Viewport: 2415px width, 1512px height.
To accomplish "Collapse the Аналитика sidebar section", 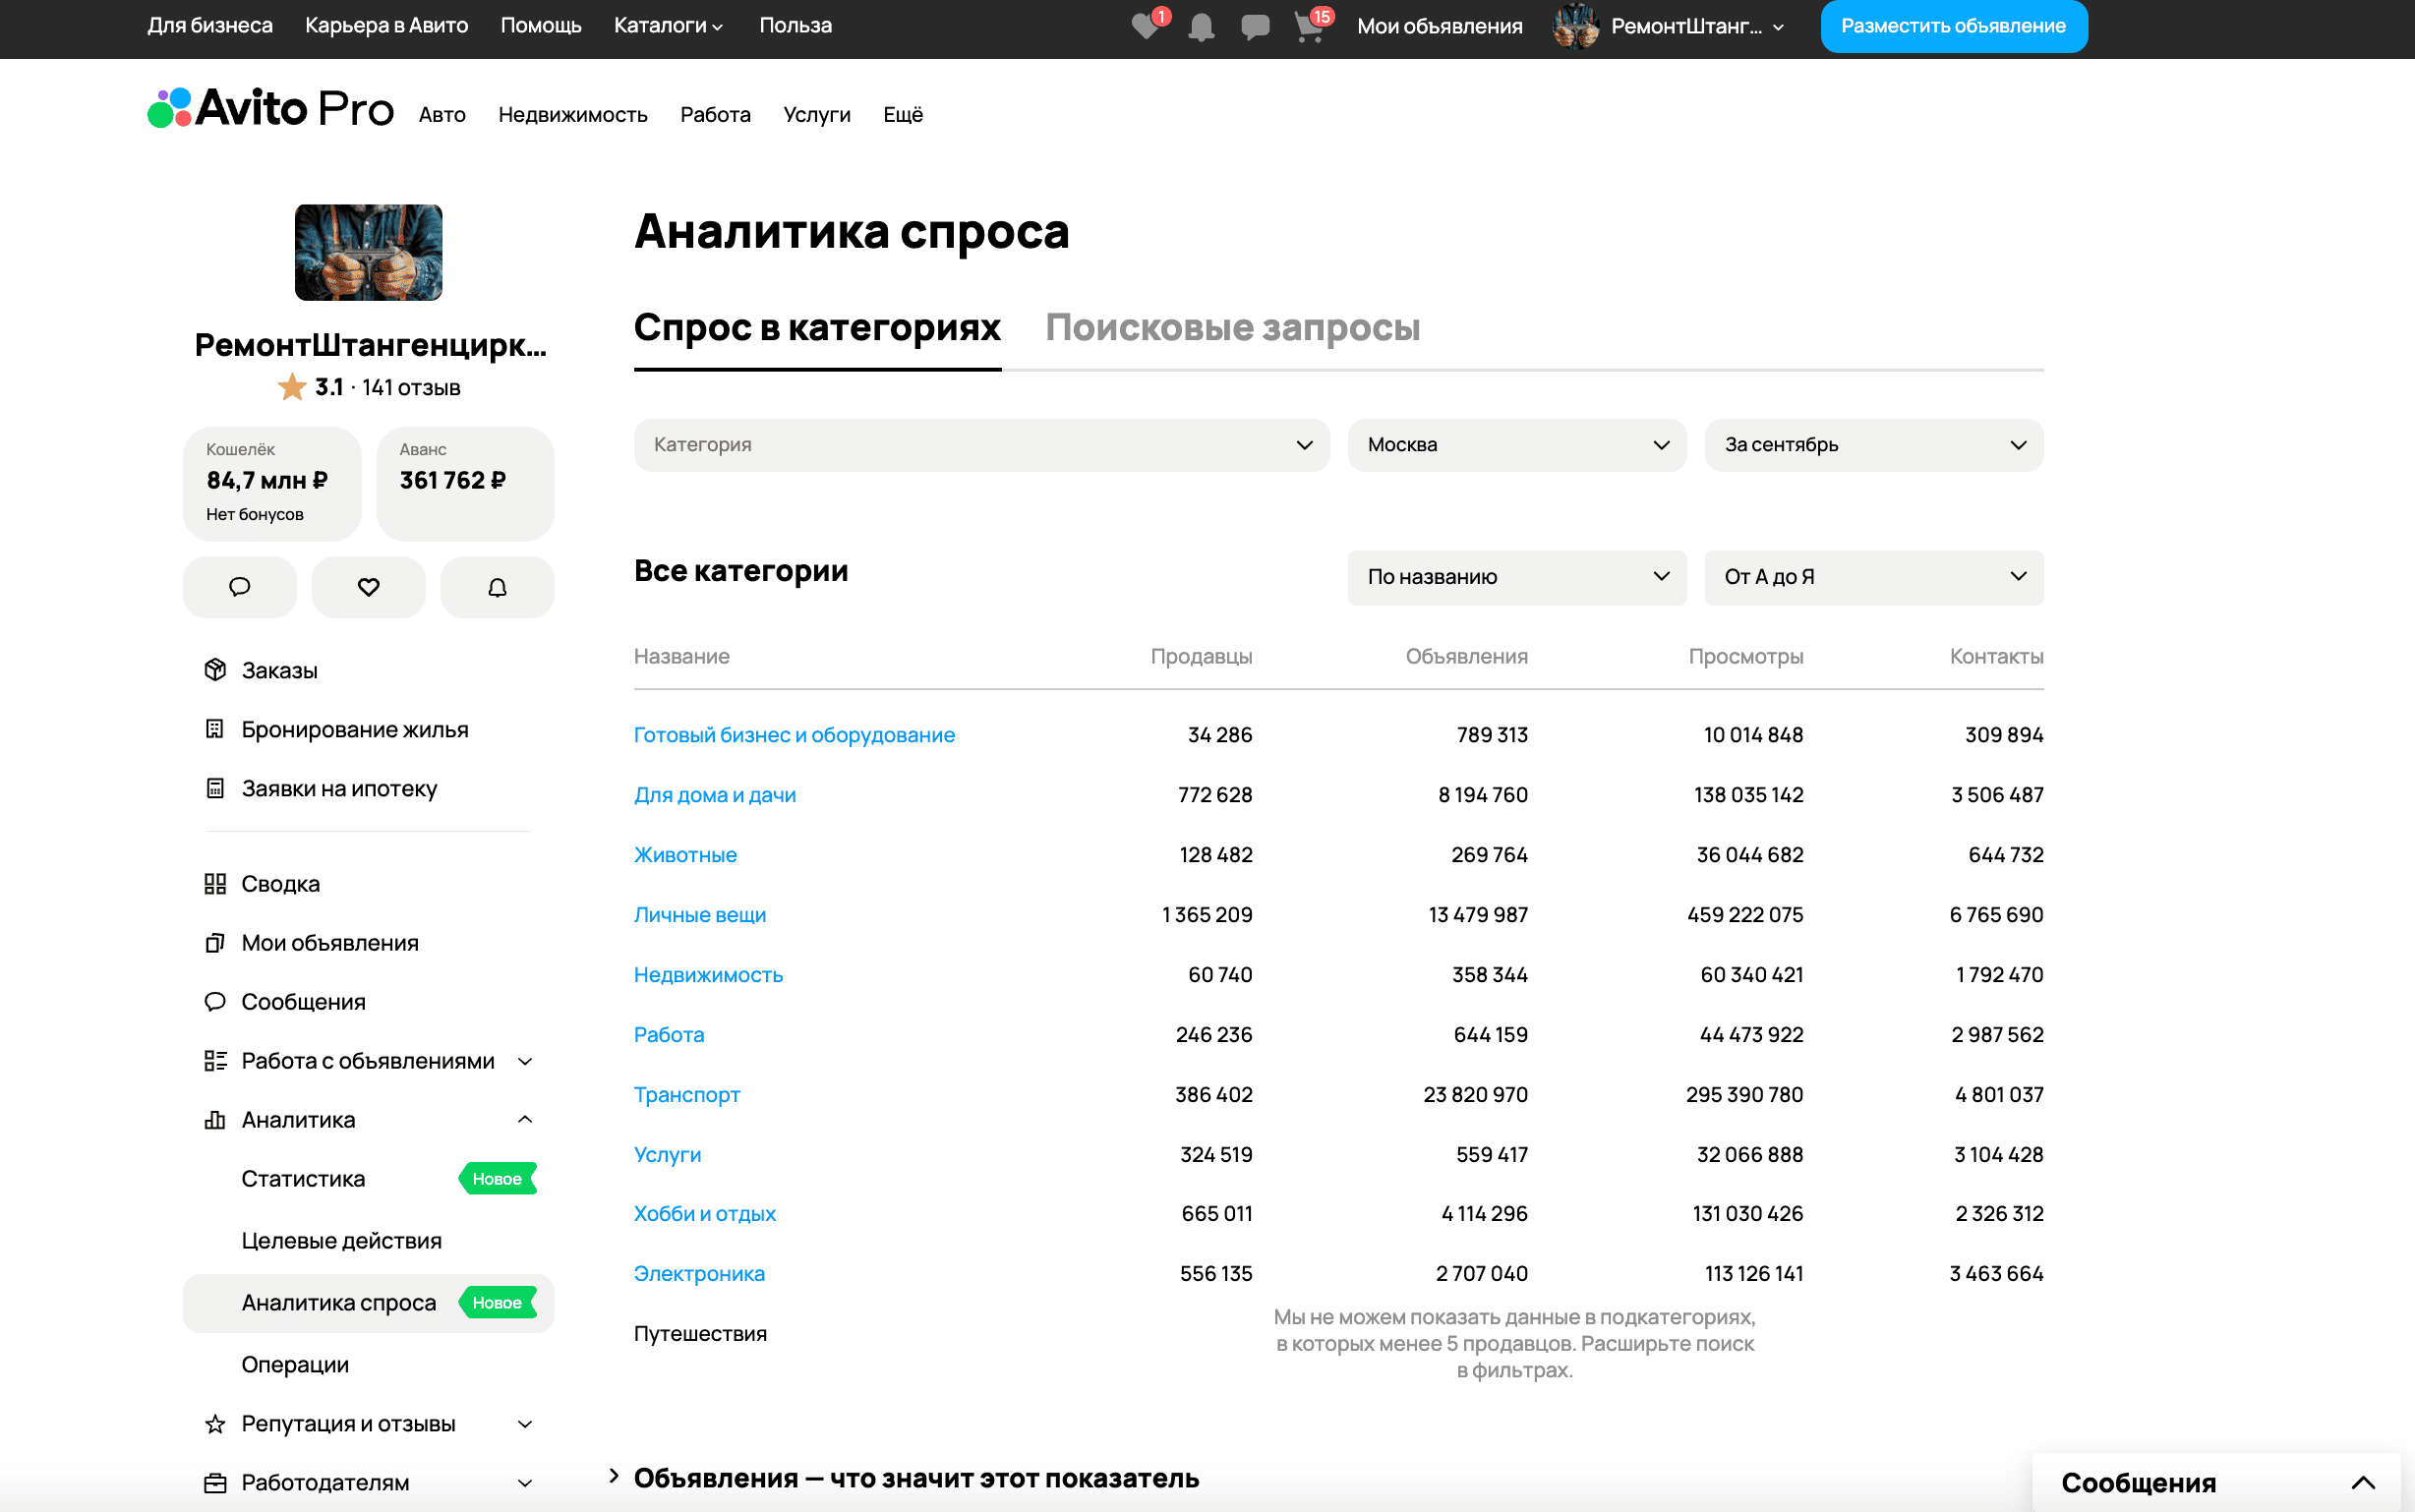I will pos(524,1119).
